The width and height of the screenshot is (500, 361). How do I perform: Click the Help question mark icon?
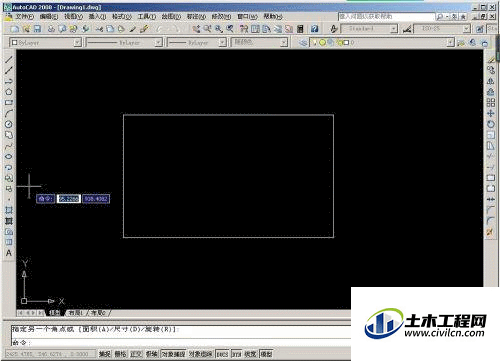pos(314,29)
